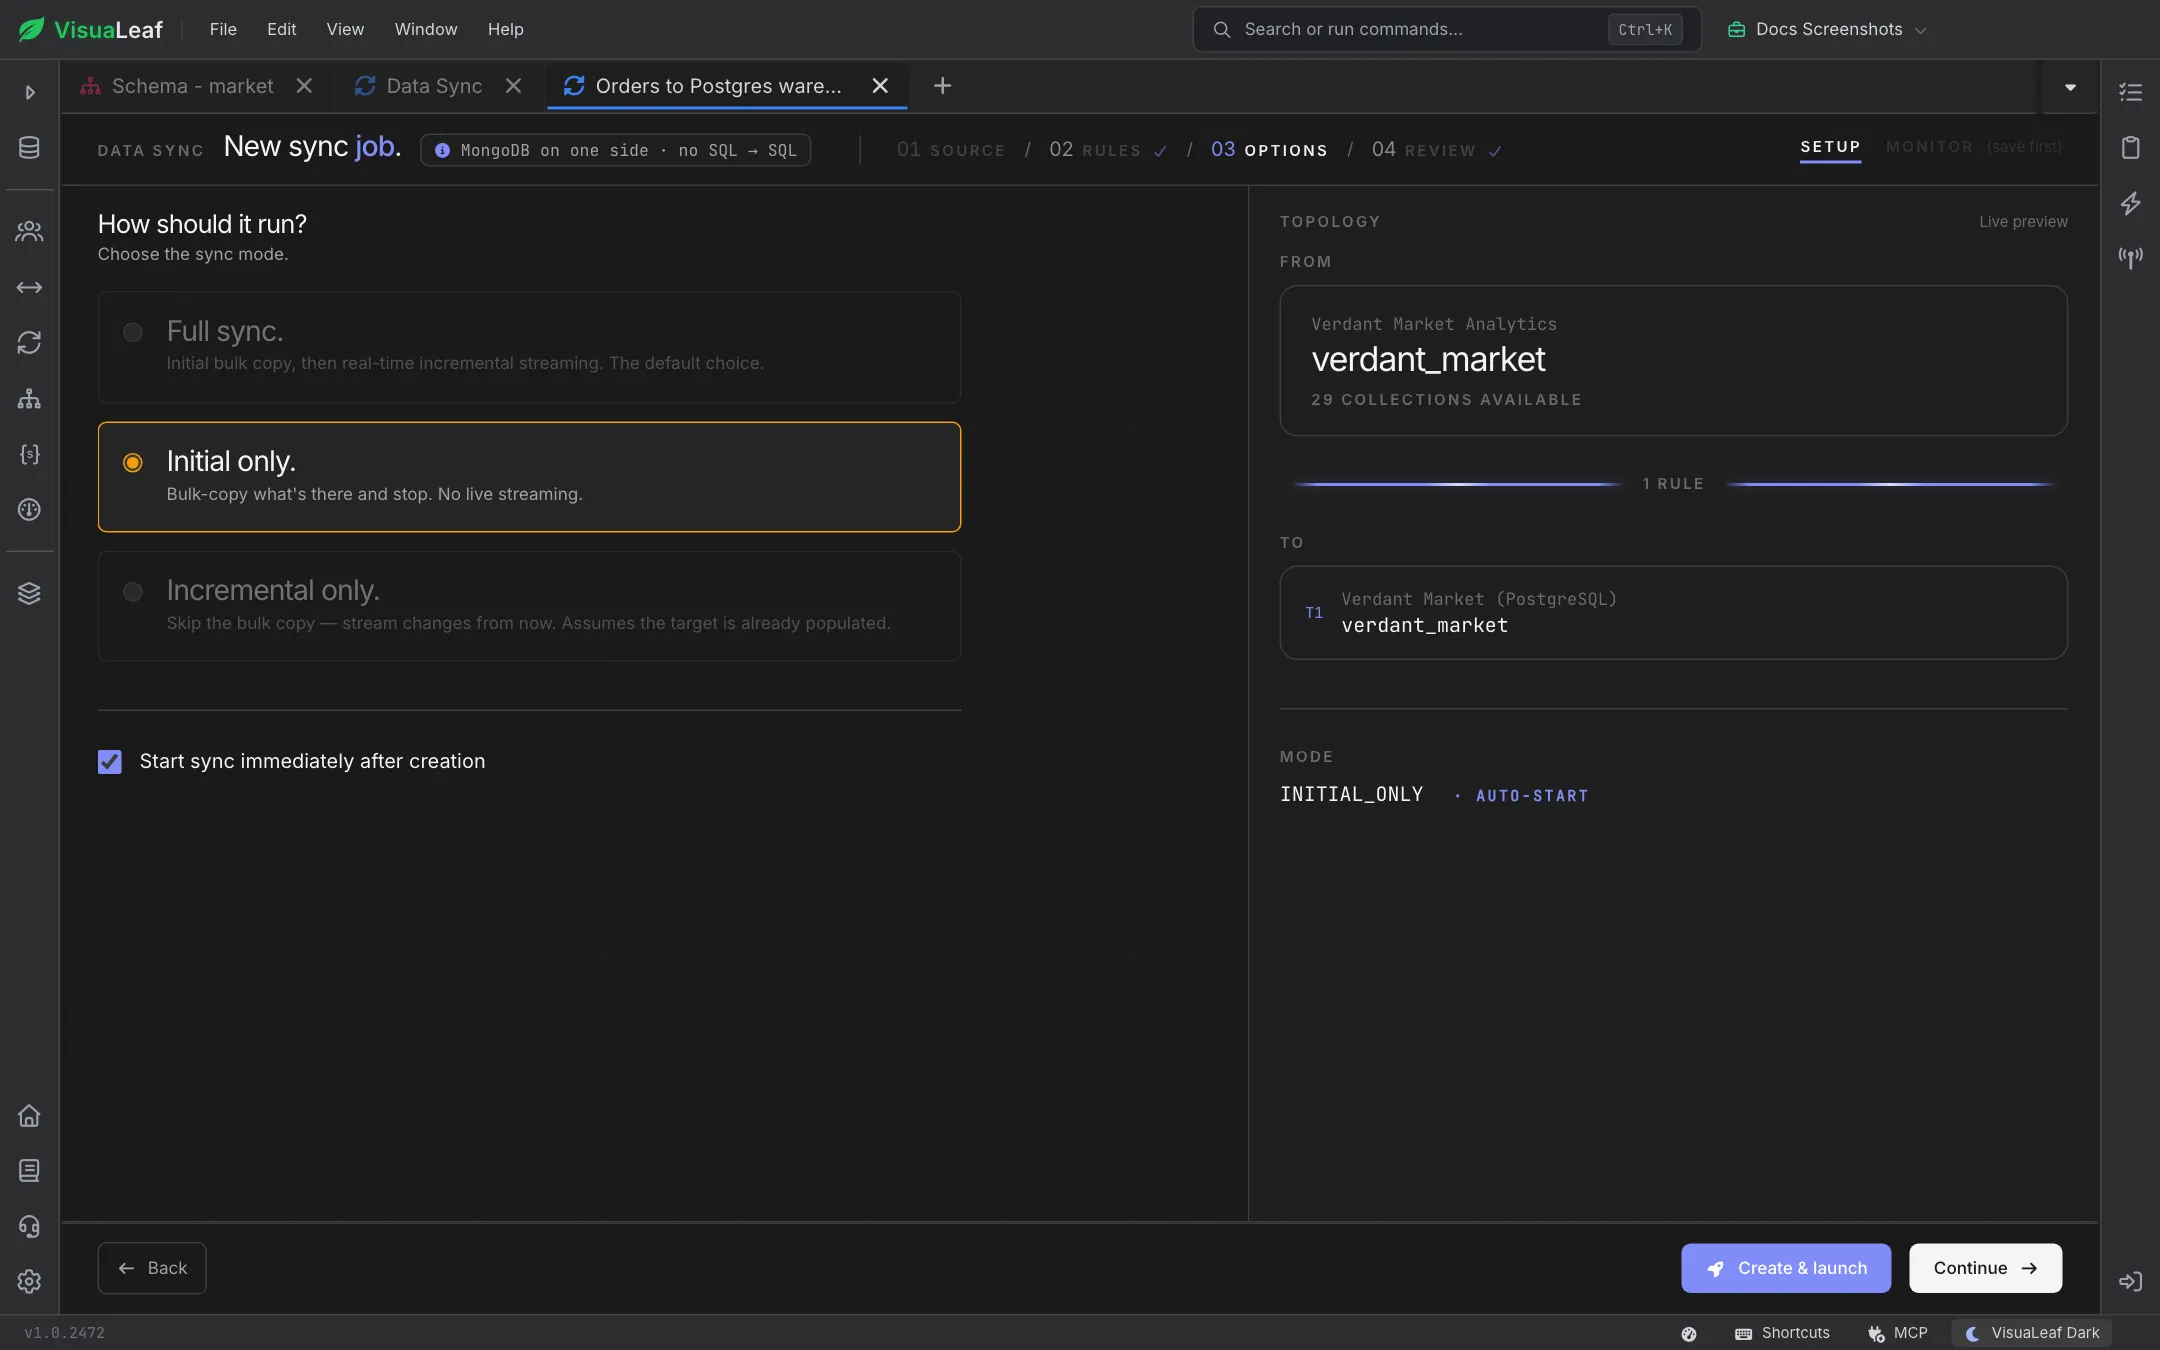The height and width of the screenshot is (1350, 2160).
Task: Open the tab list dropdown arrow
Action: [x=2070, y=87]
